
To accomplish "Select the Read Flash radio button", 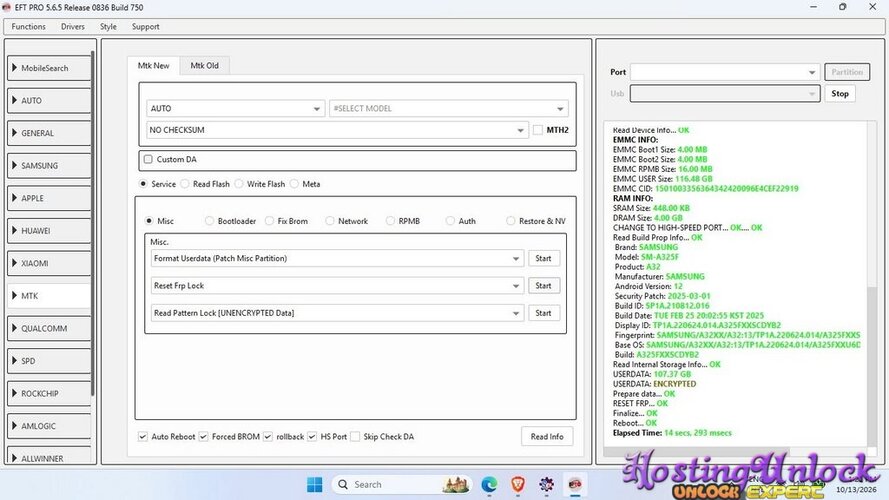I will pos(185,184).
